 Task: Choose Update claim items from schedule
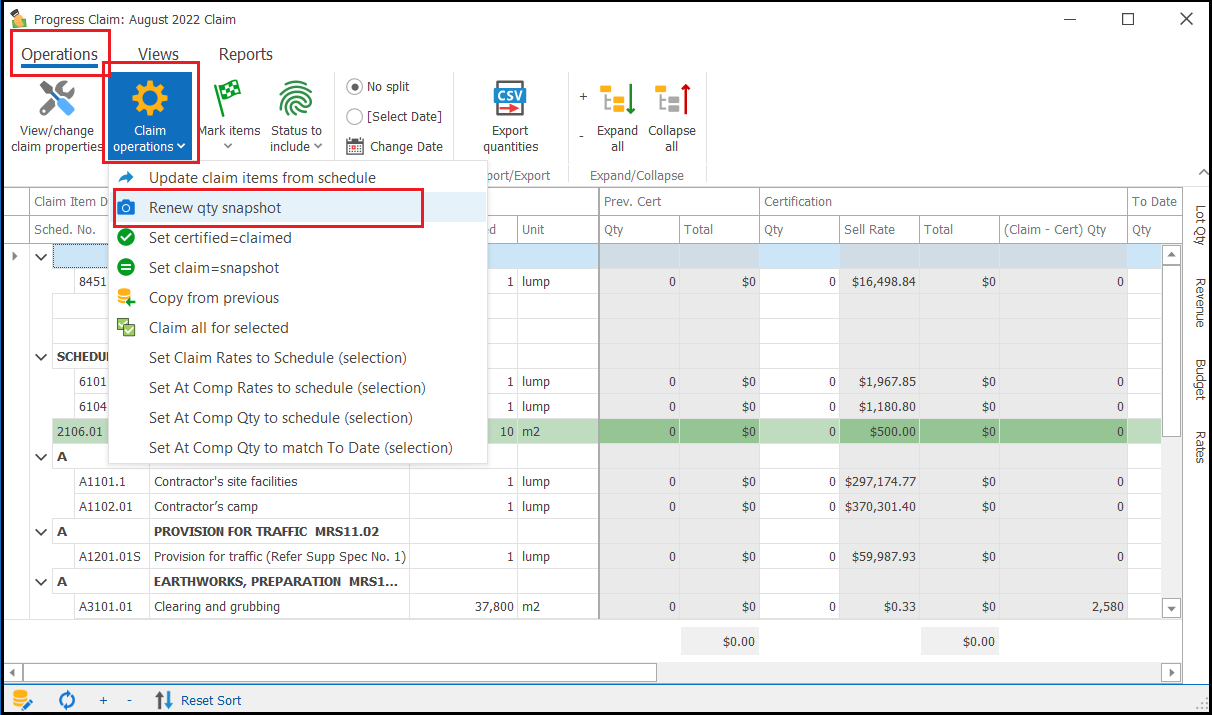point(297,178)
